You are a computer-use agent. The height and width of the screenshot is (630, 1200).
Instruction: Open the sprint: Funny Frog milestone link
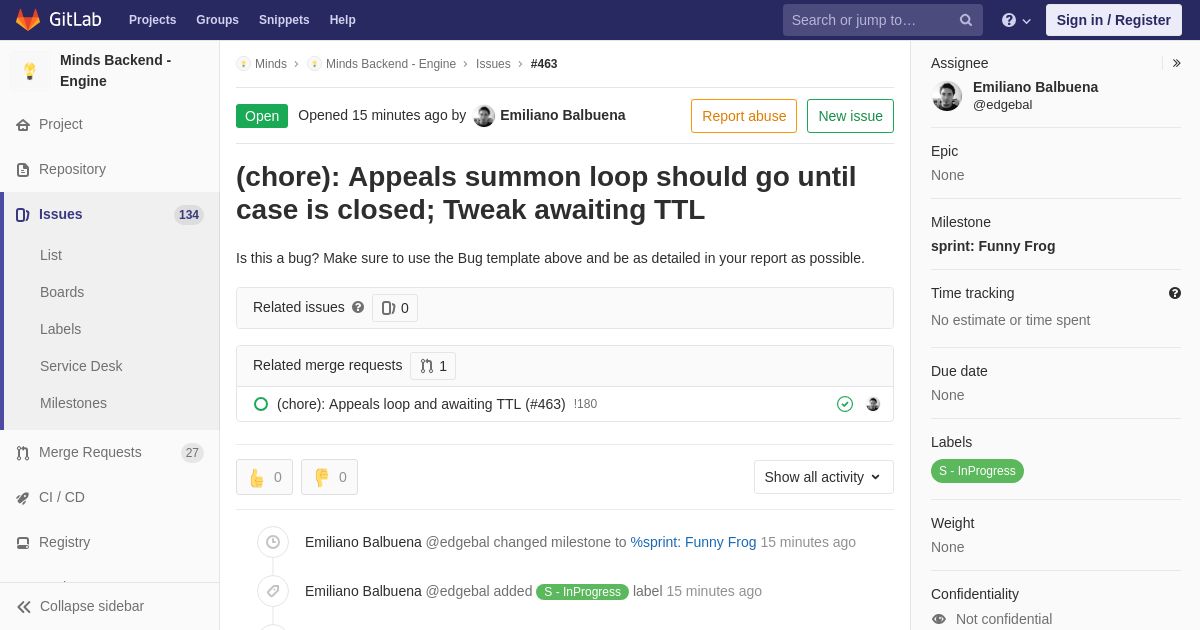[x=993, y=246]
